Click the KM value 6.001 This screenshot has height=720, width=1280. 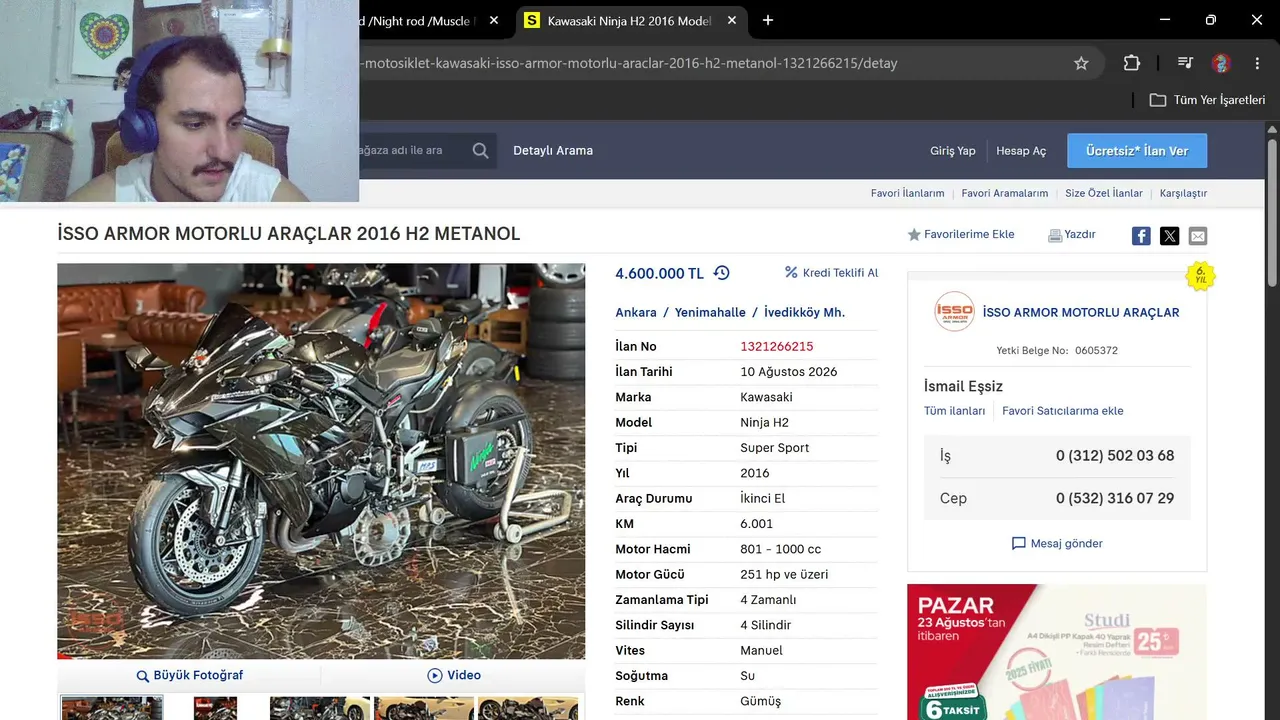point(757,524)
